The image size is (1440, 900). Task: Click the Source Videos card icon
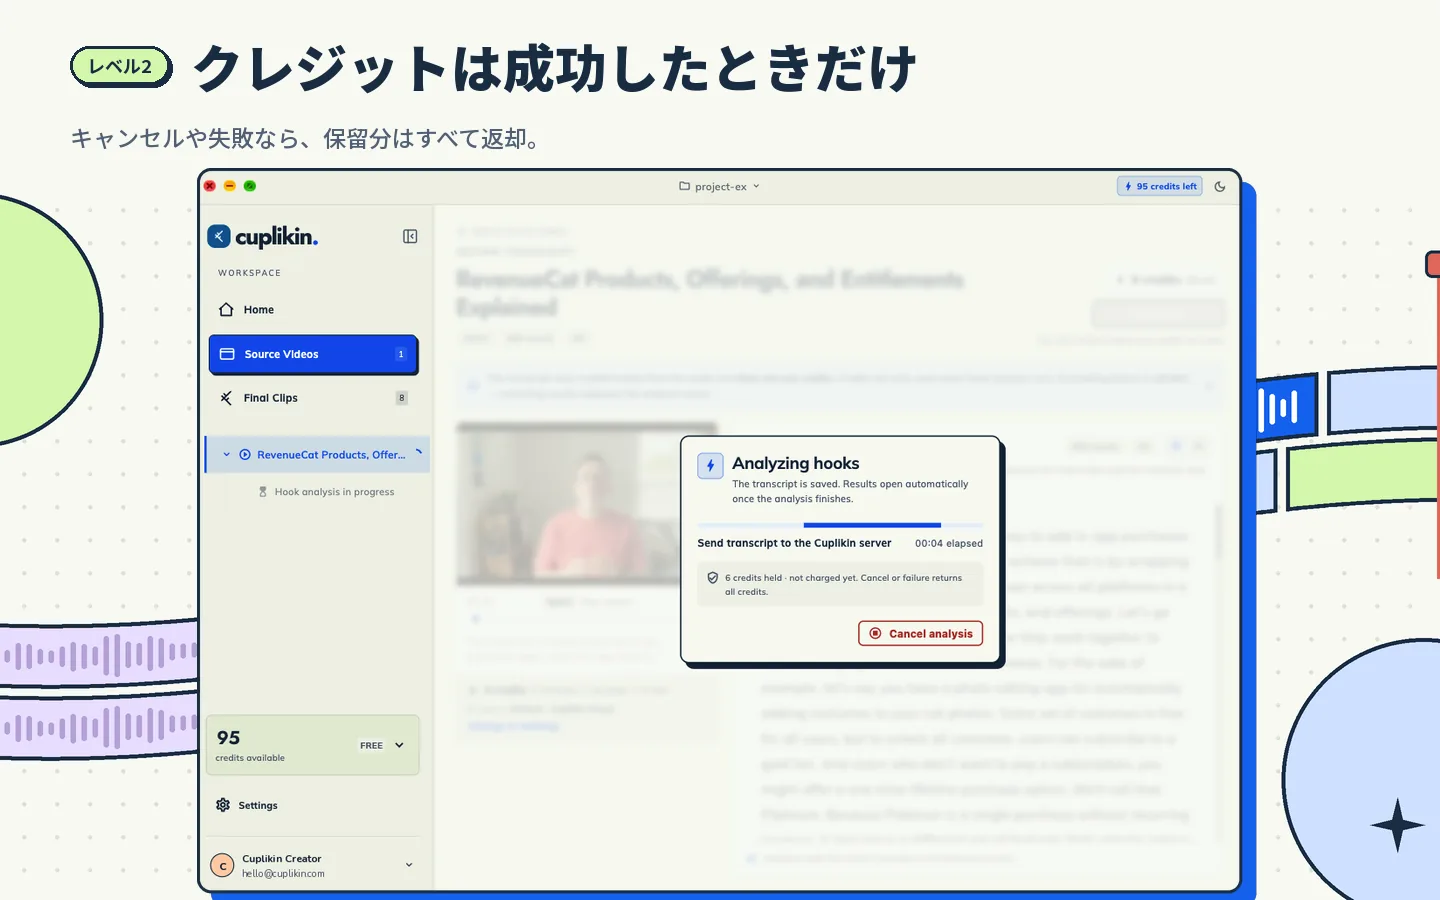click(x=227, y=354)
